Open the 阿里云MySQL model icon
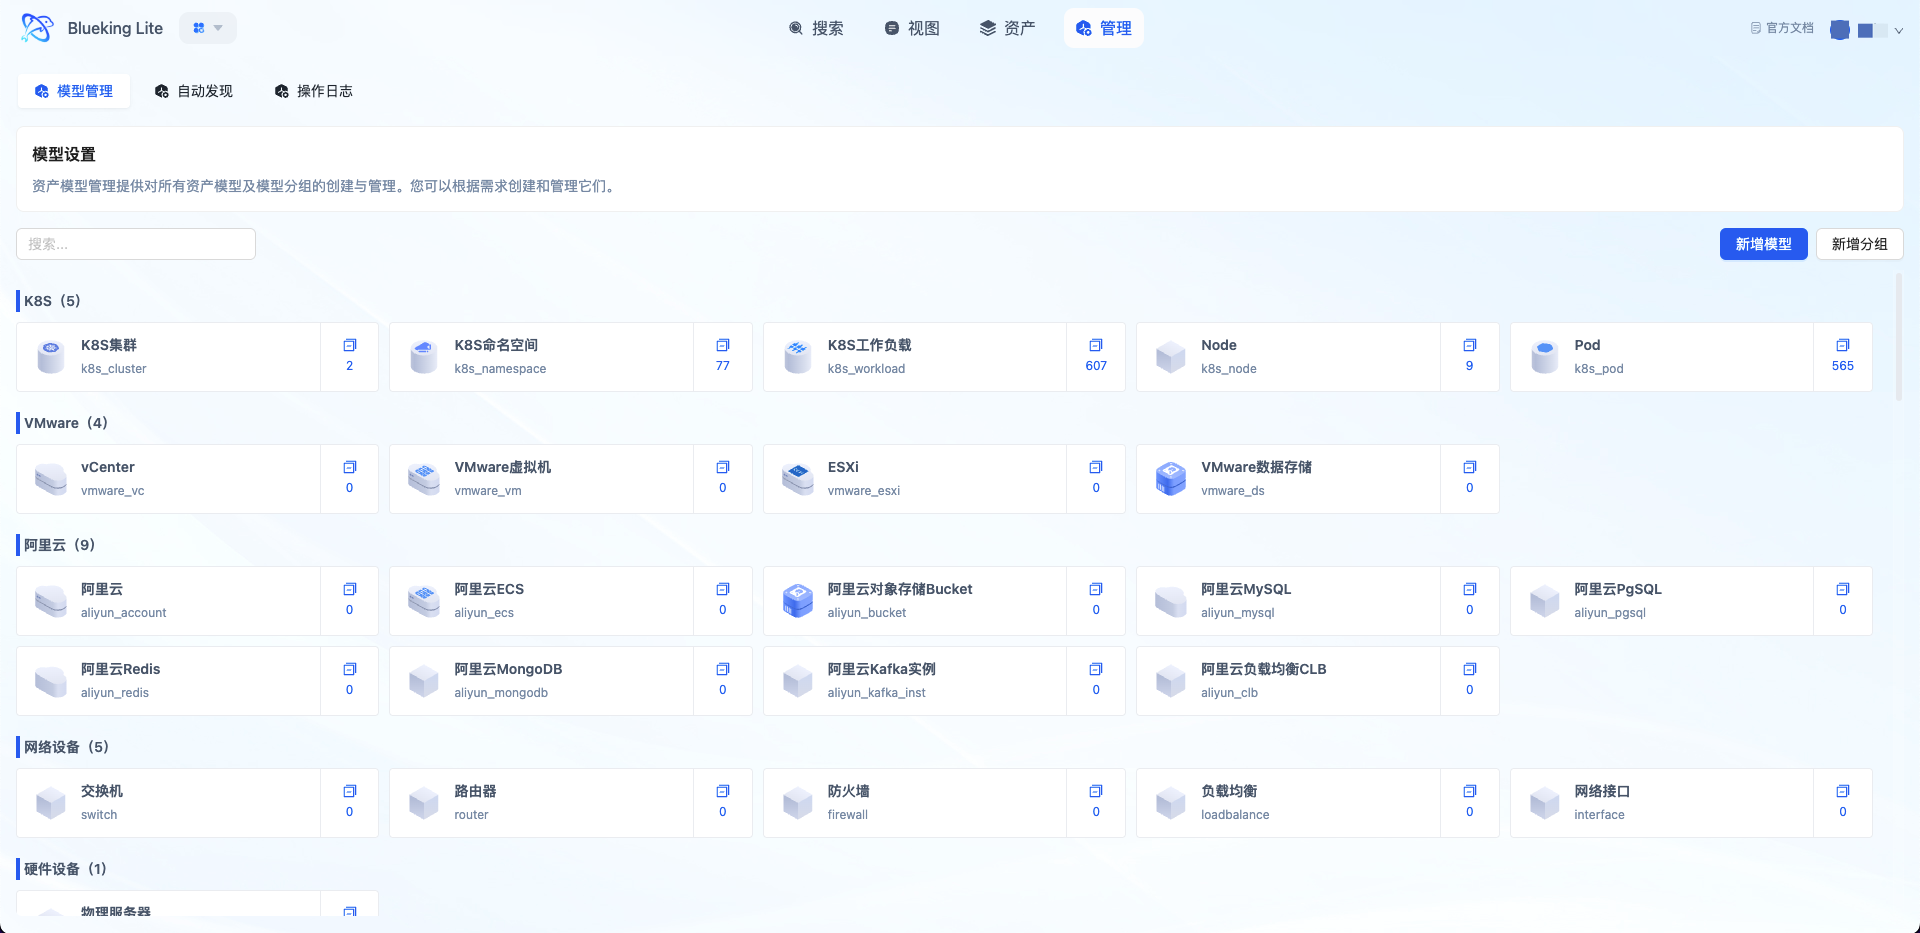The width and height of the screenshot is (1920, 933). (1171, 601)
